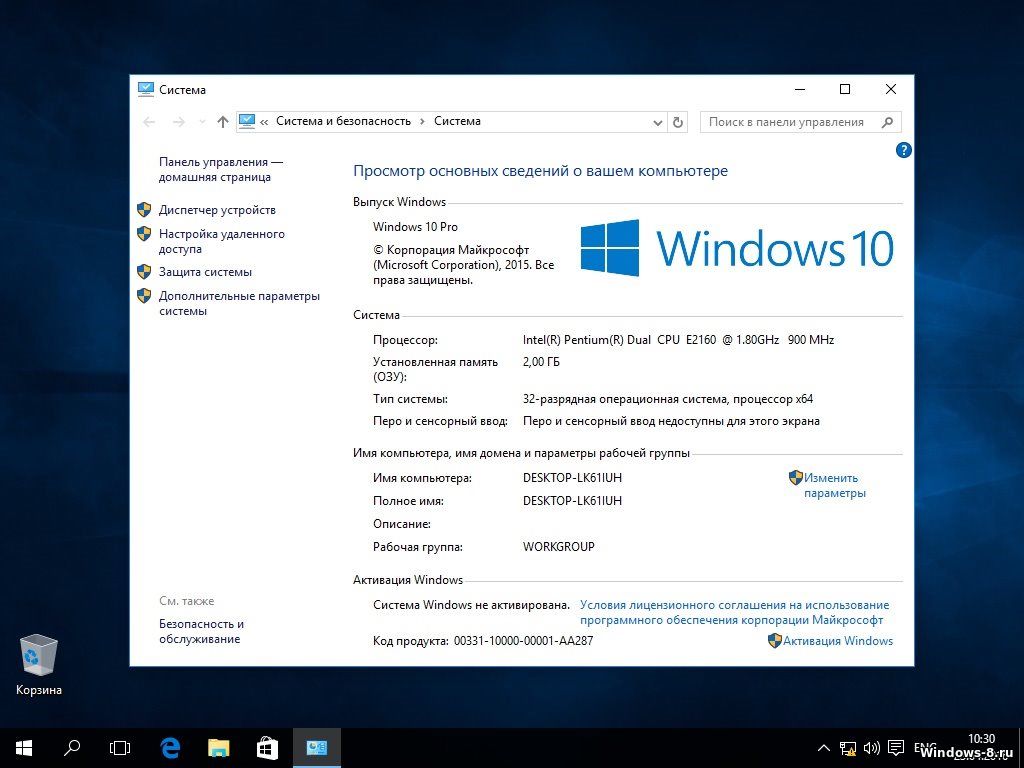Minimize the Система window
Viewport: 1024px width, 768px height.
click(800, 89)
